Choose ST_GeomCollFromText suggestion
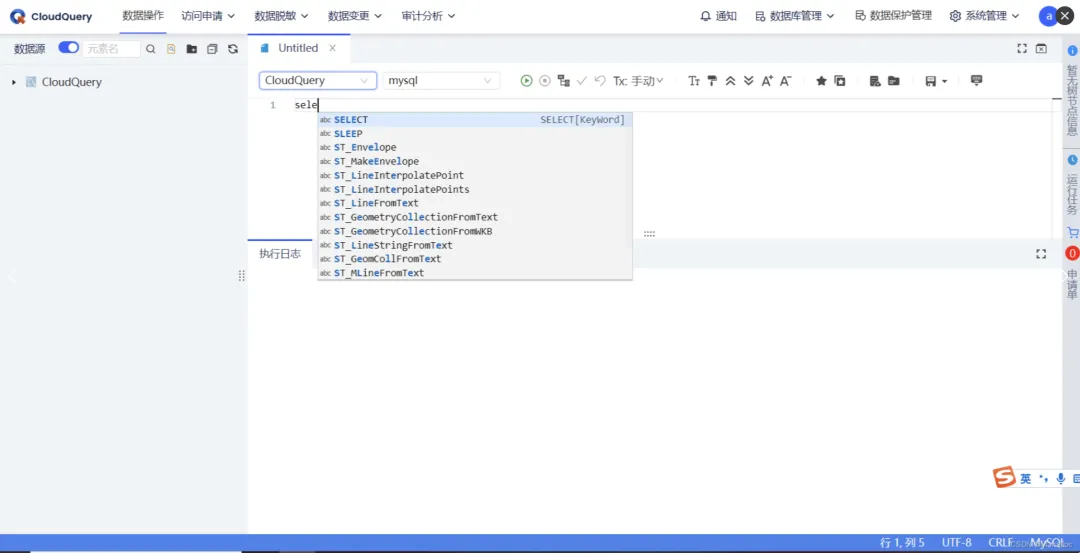 click(475, 259)
